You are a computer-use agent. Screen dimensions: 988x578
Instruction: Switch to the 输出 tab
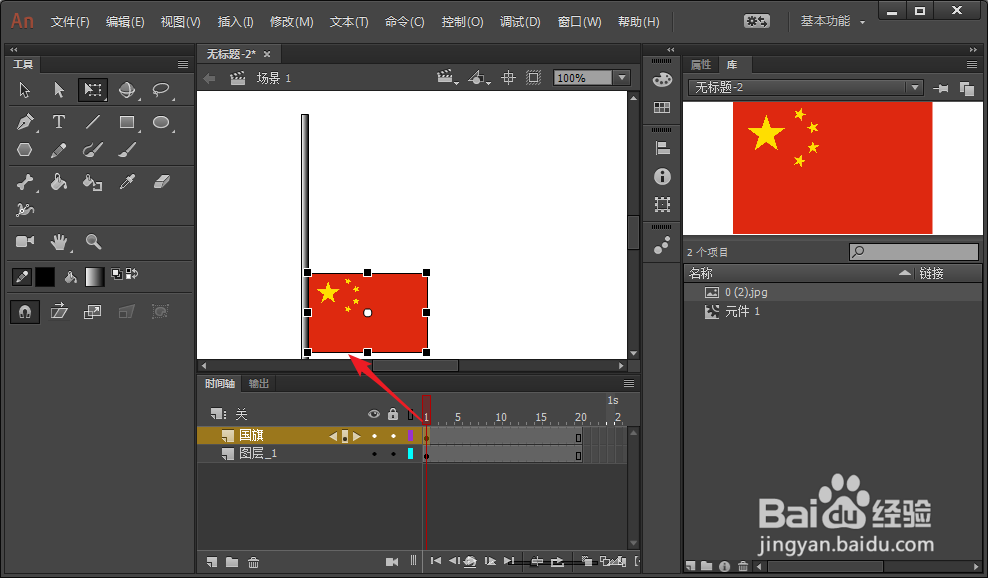pos(258,383)
